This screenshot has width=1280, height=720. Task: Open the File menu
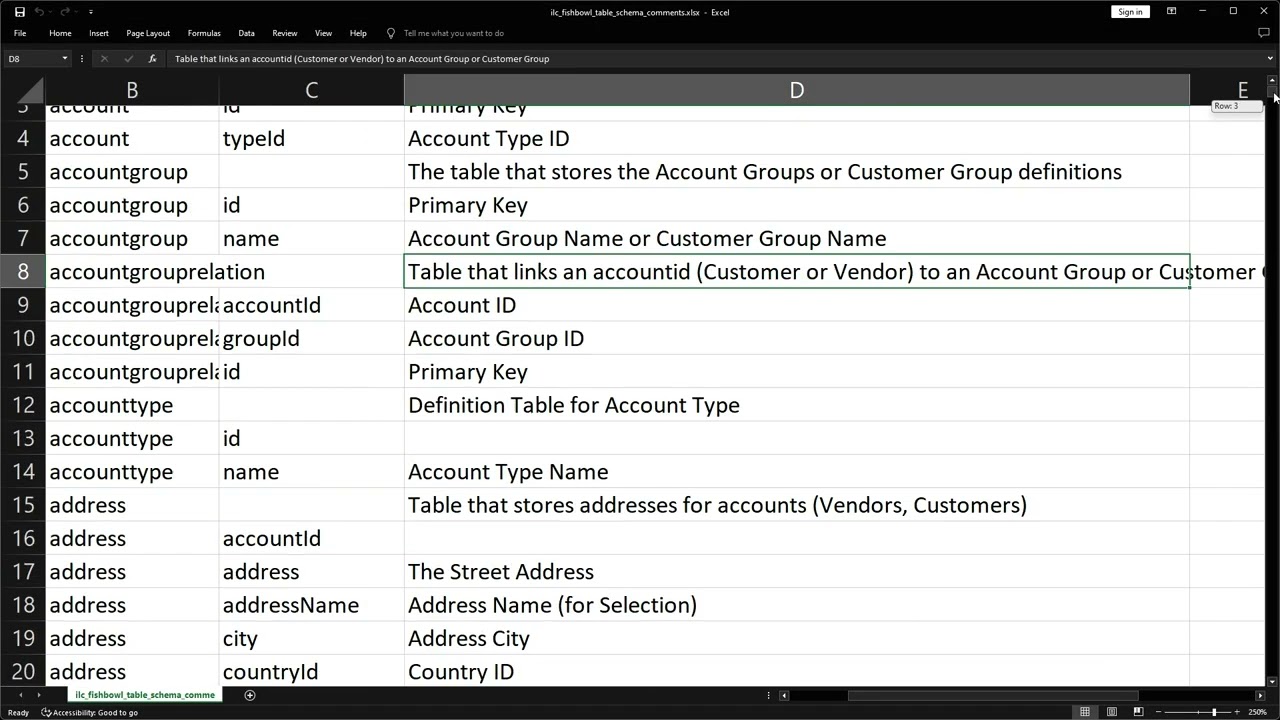click(x=20, y=33)
